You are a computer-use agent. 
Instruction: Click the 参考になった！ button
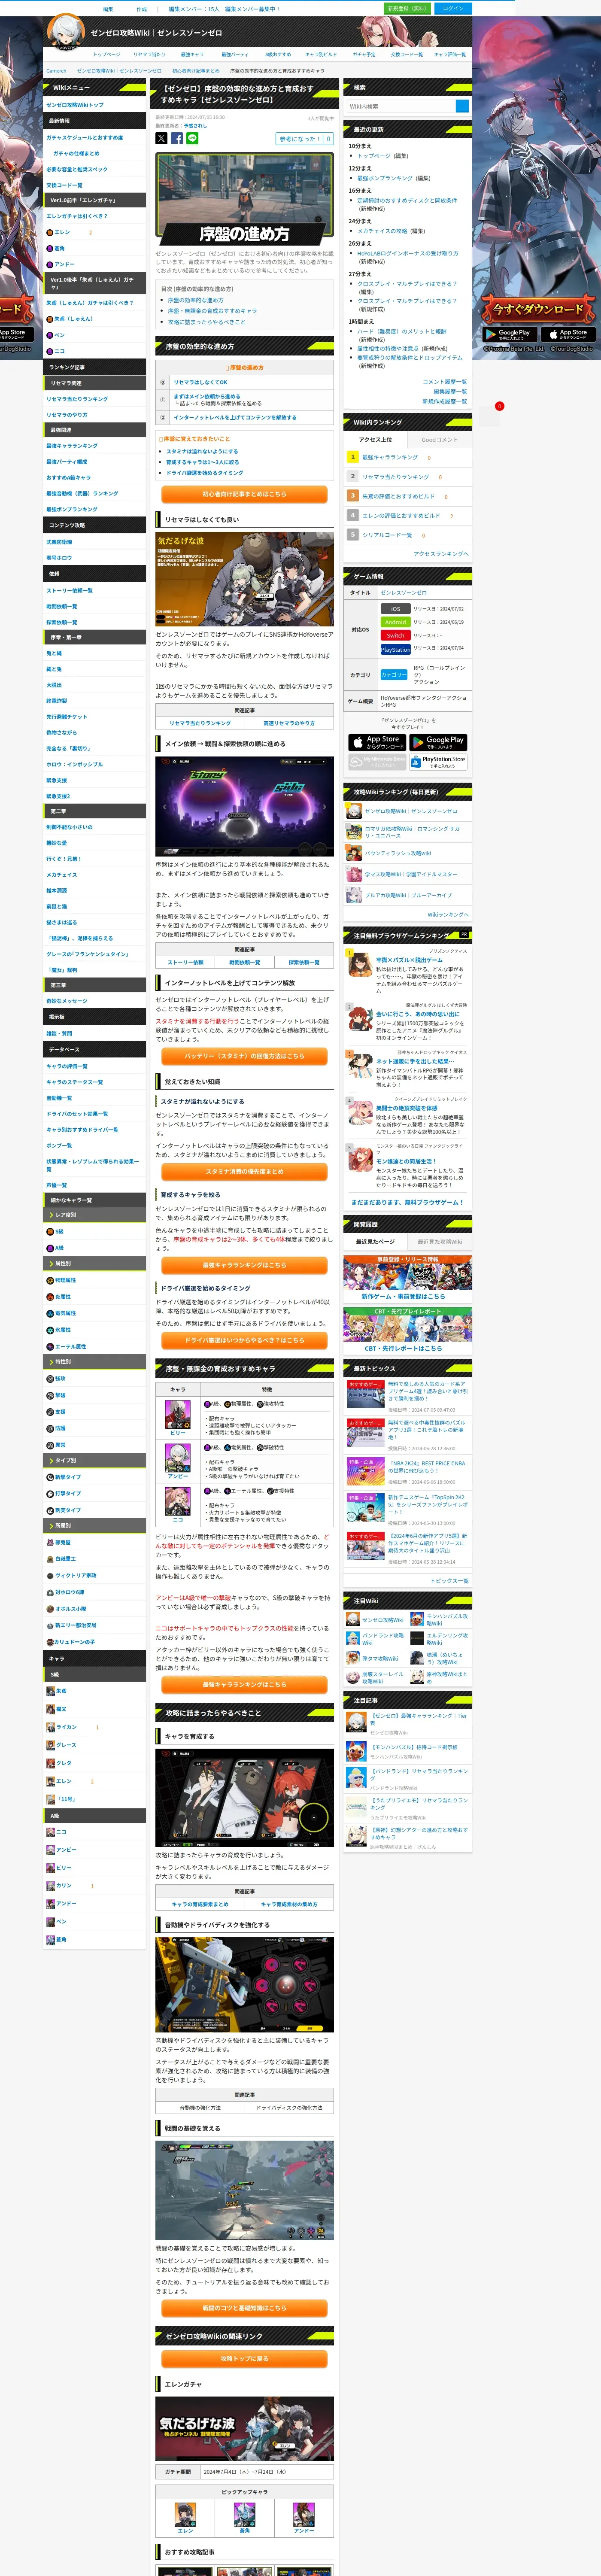coord(305,139)
